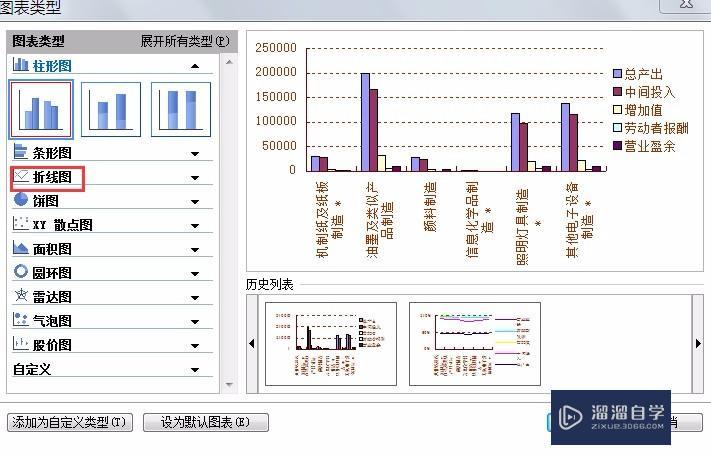Expand the 饼图 category arrow
711x457 pixels.
[195, 202]
